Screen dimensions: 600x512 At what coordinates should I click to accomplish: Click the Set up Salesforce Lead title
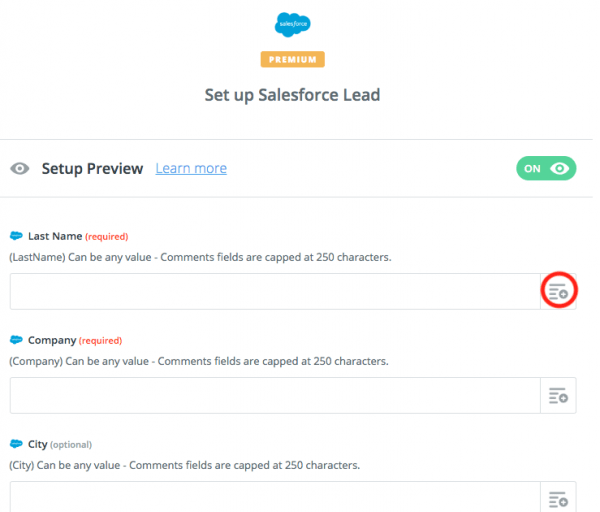(x=292, y=96)
